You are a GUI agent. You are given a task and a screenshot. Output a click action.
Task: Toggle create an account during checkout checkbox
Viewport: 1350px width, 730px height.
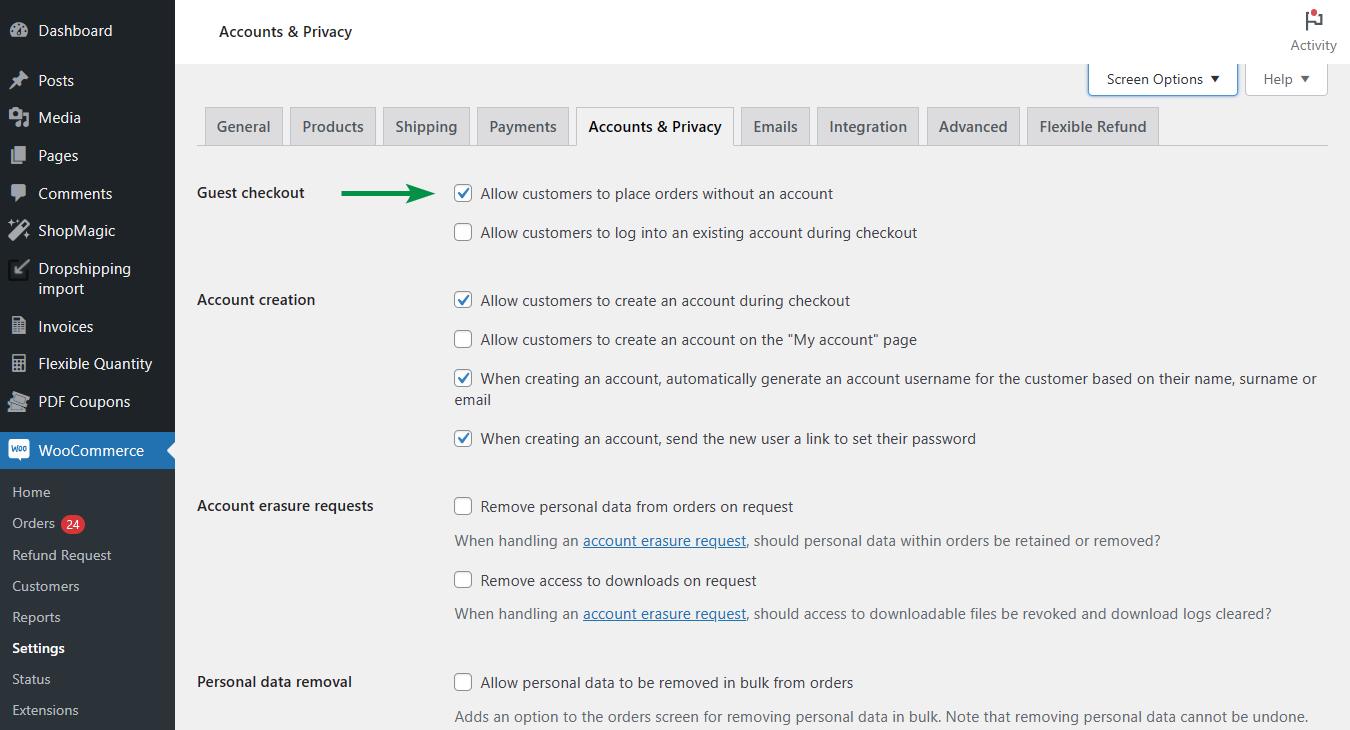[463, 301]
